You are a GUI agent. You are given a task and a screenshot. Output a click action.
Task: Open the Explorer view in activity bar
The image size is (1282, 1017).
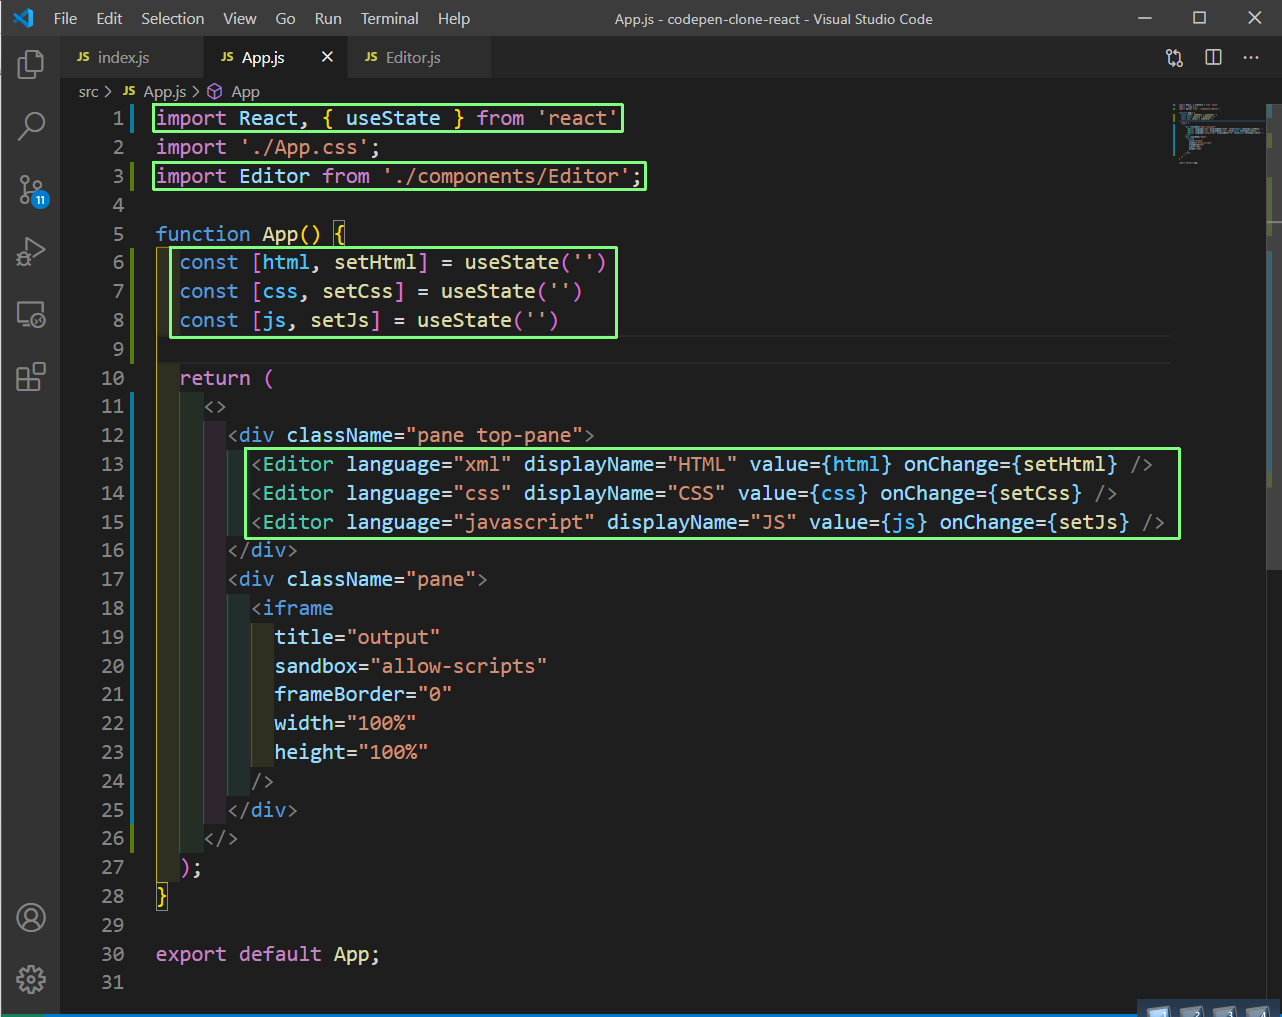pos(31,64)
